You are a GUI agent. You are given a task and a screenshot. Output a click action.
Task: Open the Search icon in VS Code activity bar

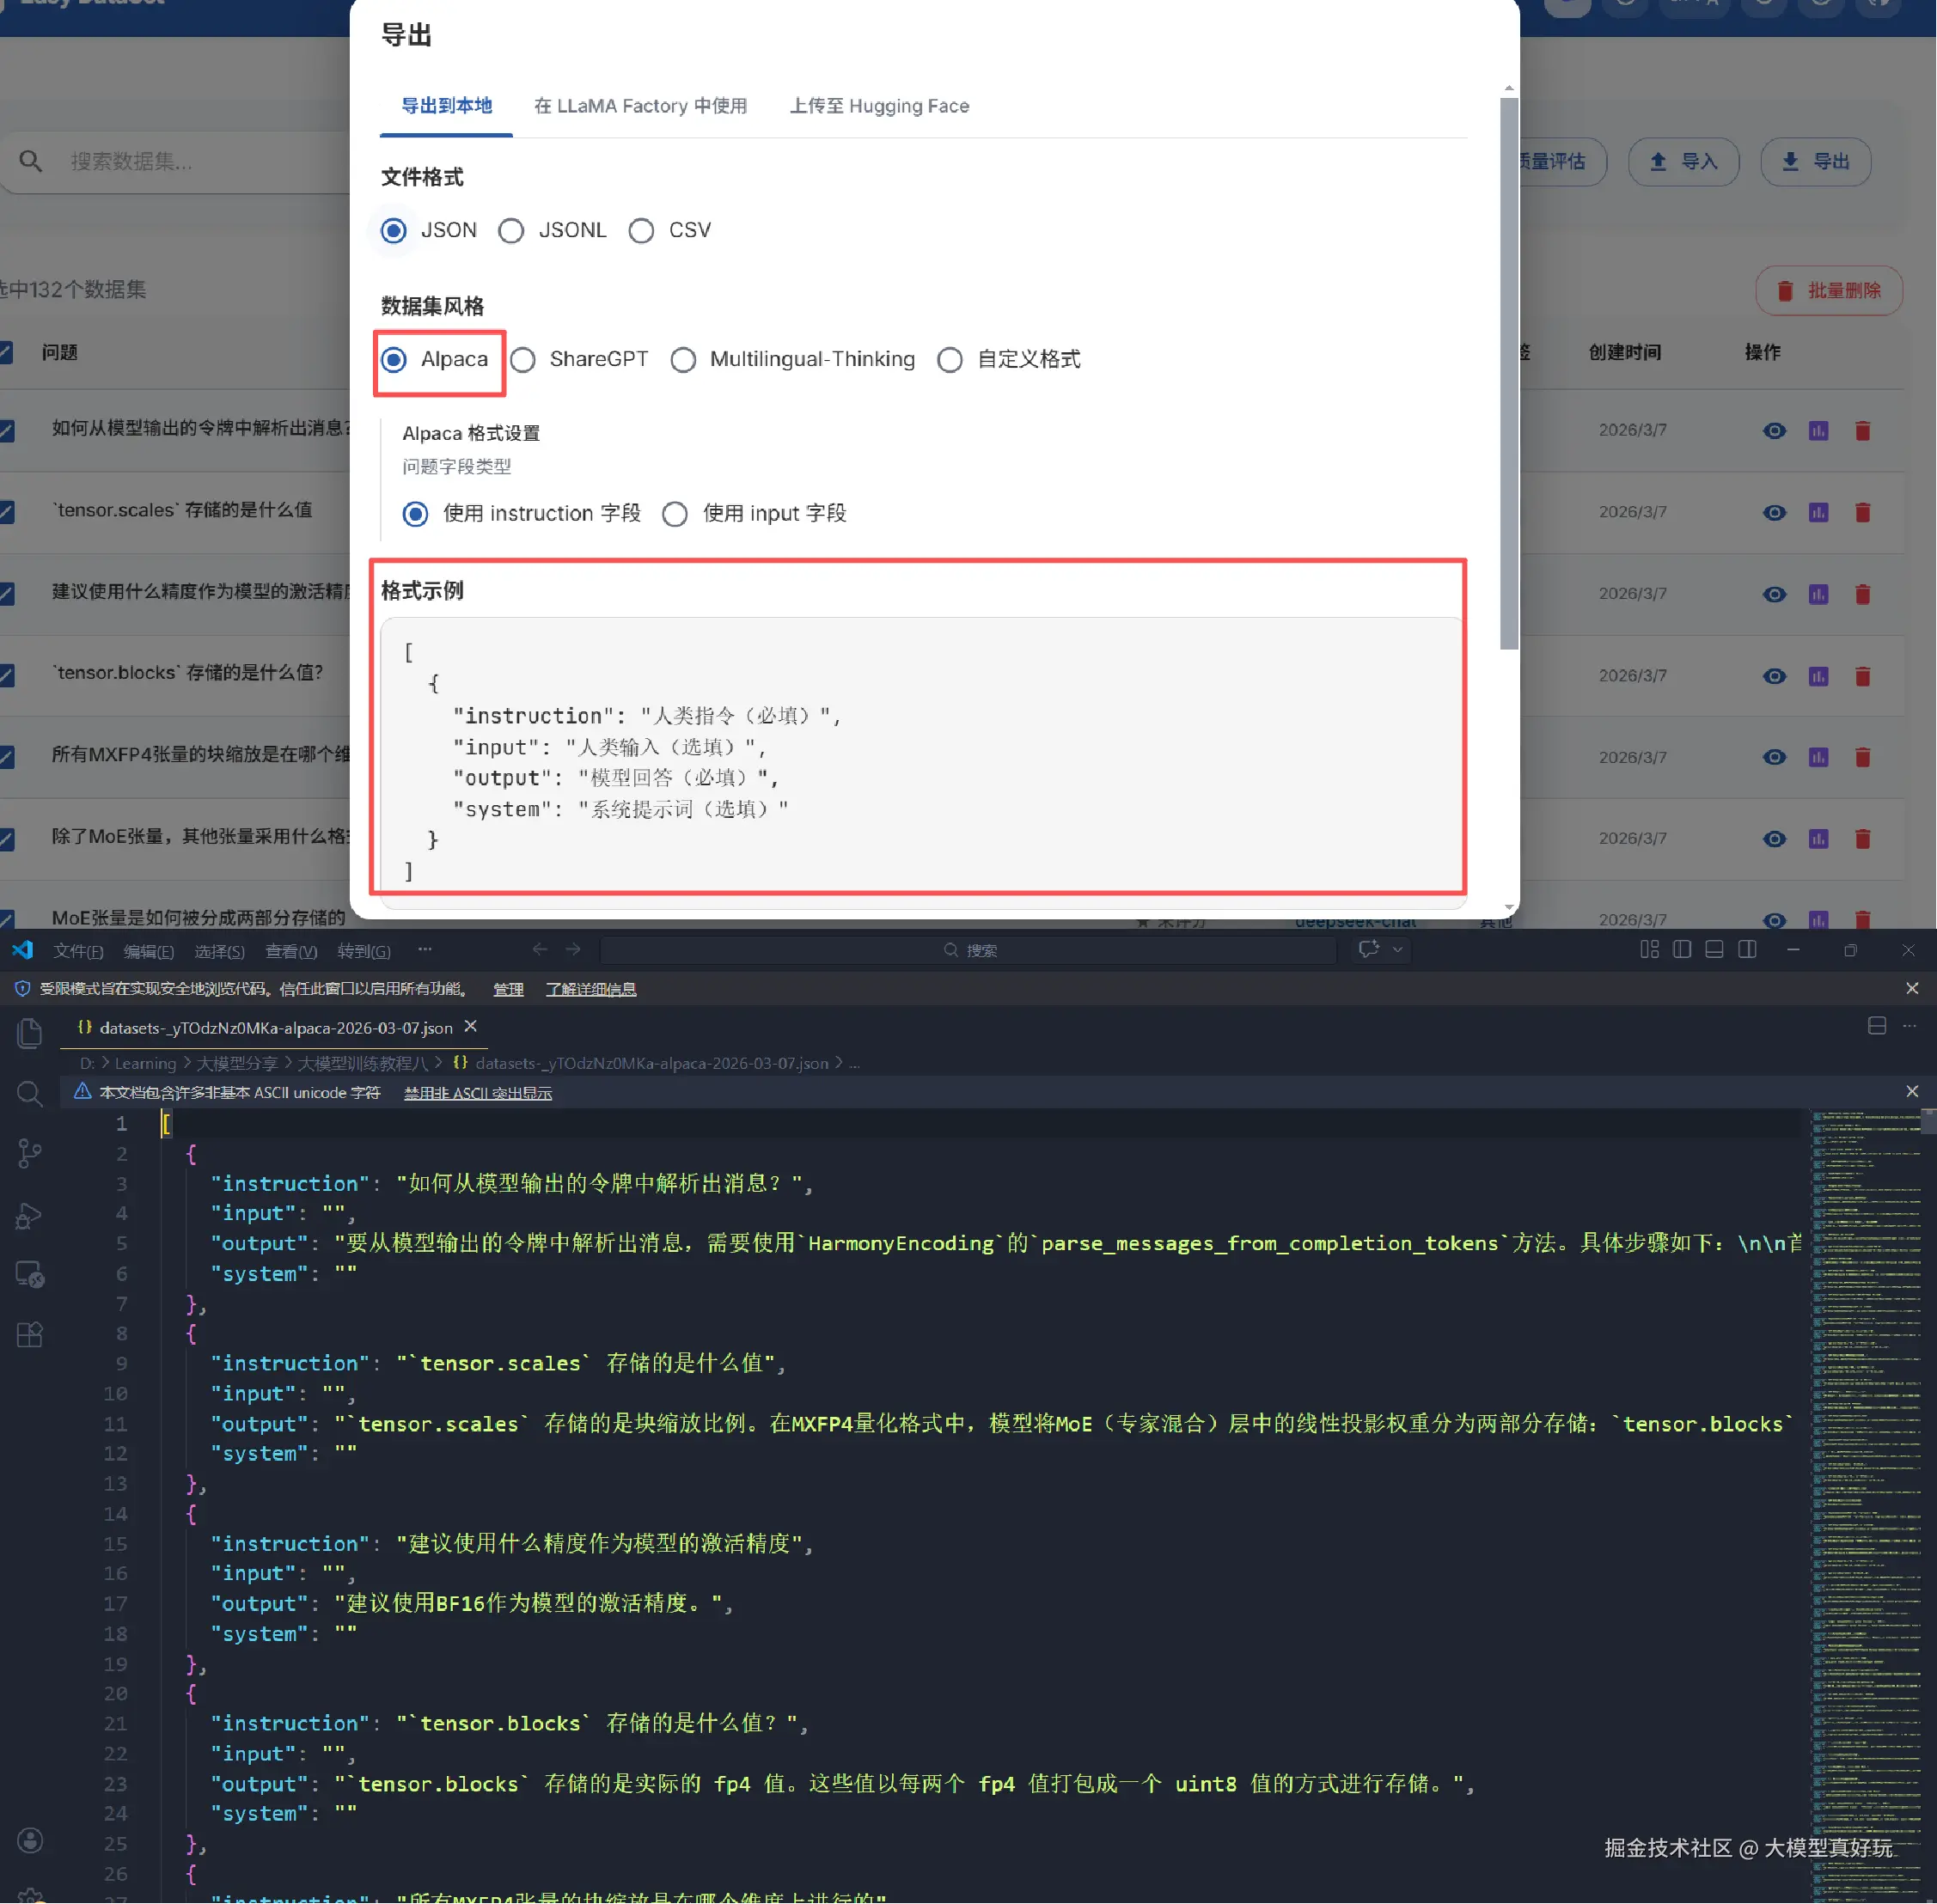pos(30,1093)
